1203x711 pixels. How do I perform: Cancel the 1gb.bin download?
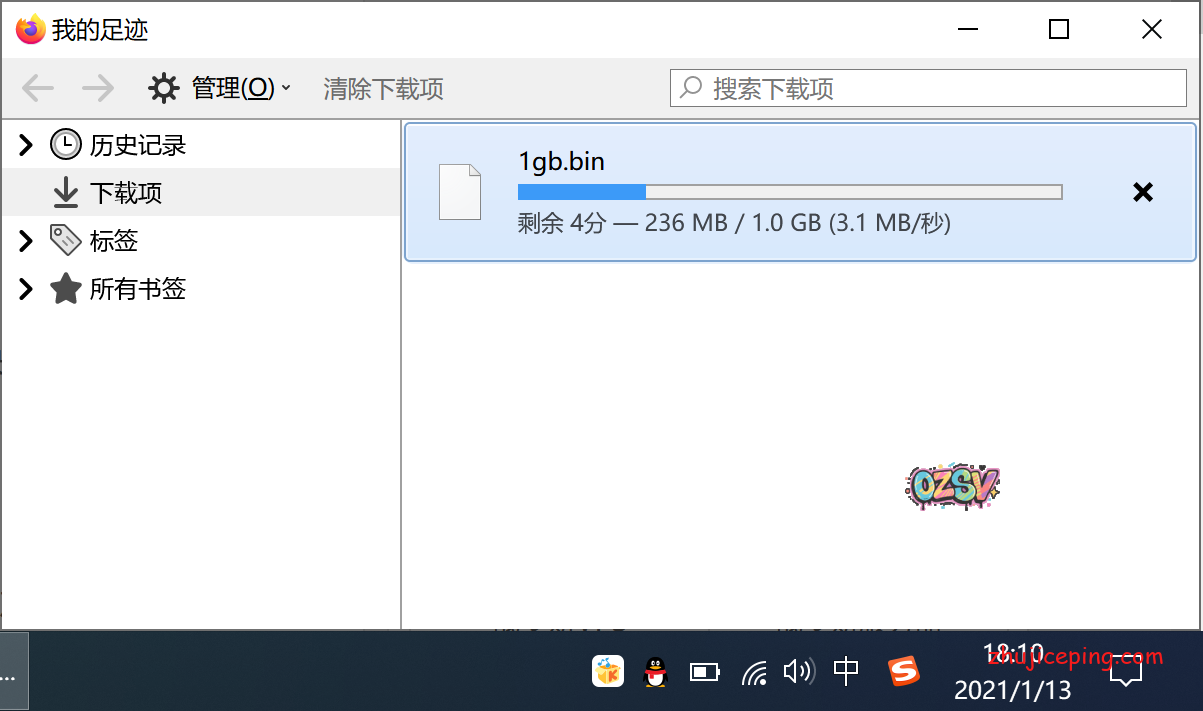1142,192
